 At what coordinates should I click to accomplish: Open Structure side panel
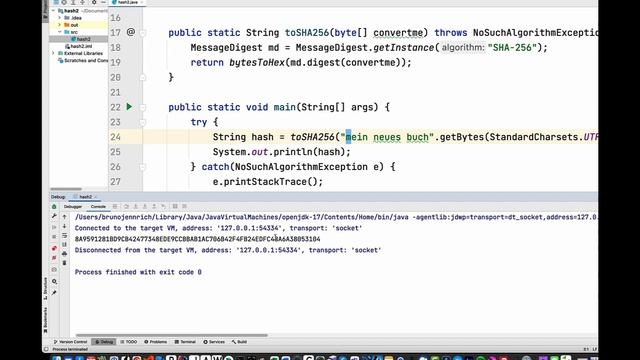[x=45, y=288]
